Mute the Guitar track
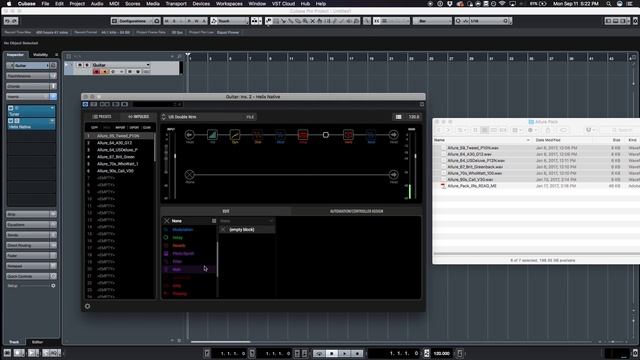The image size is (640, 360). click(80, 65)
